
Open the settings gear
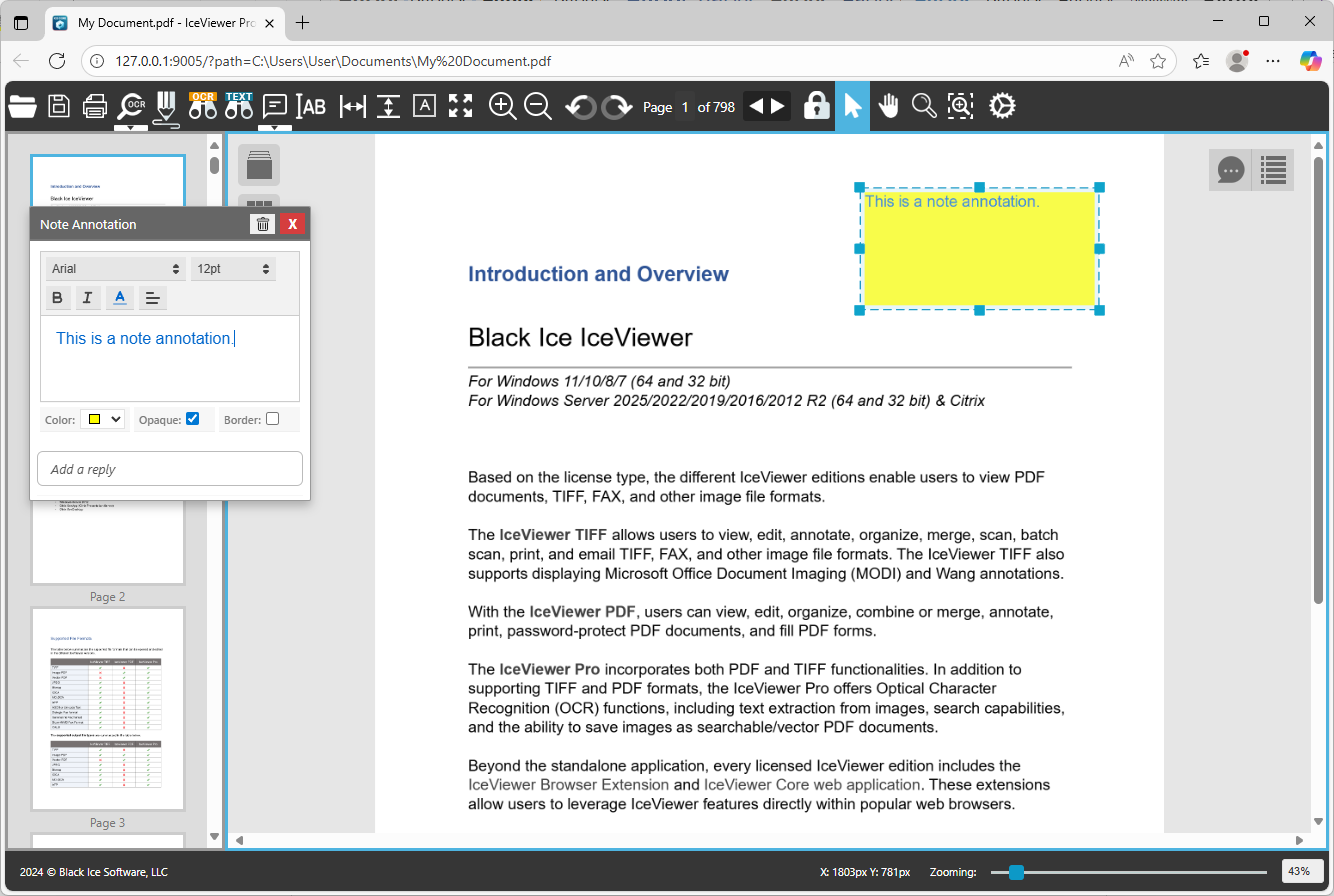pos(1002,106)
